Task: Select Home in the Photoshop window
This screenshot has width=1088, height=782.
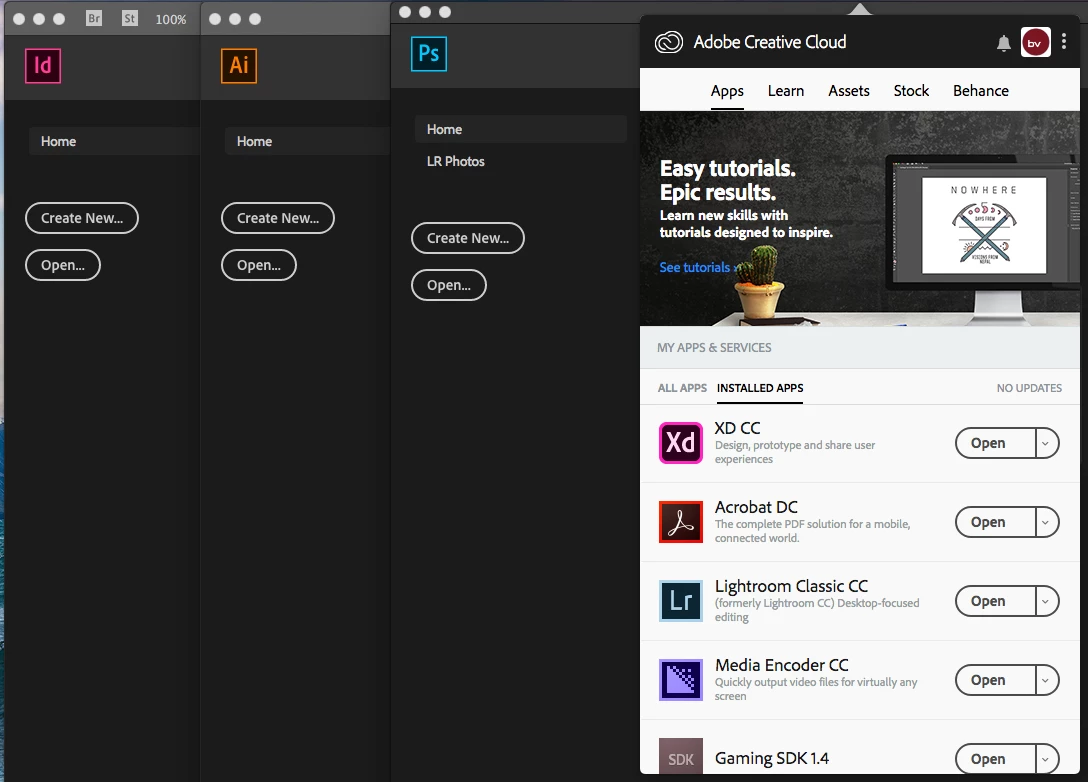Action: [x=521, y=130]
